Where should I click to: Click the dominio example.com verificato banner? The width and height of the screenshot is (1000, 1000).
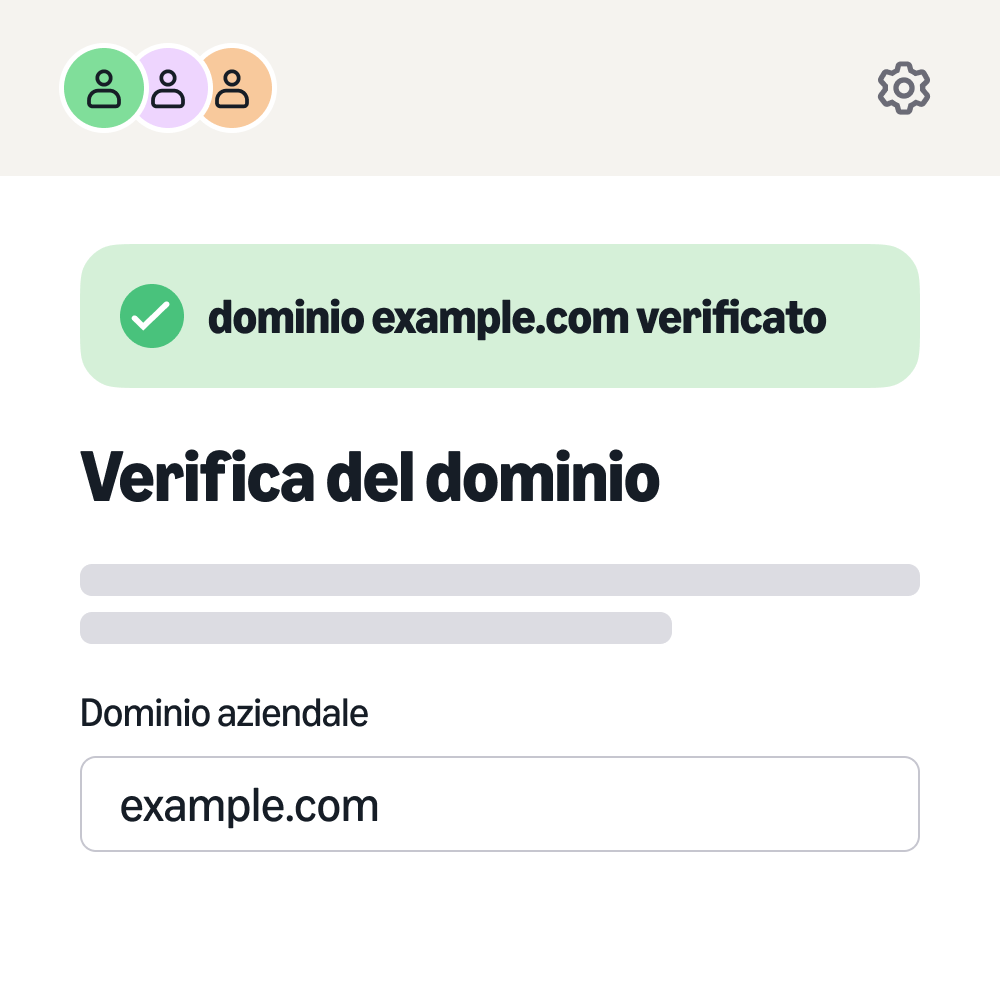pos(500,316)
